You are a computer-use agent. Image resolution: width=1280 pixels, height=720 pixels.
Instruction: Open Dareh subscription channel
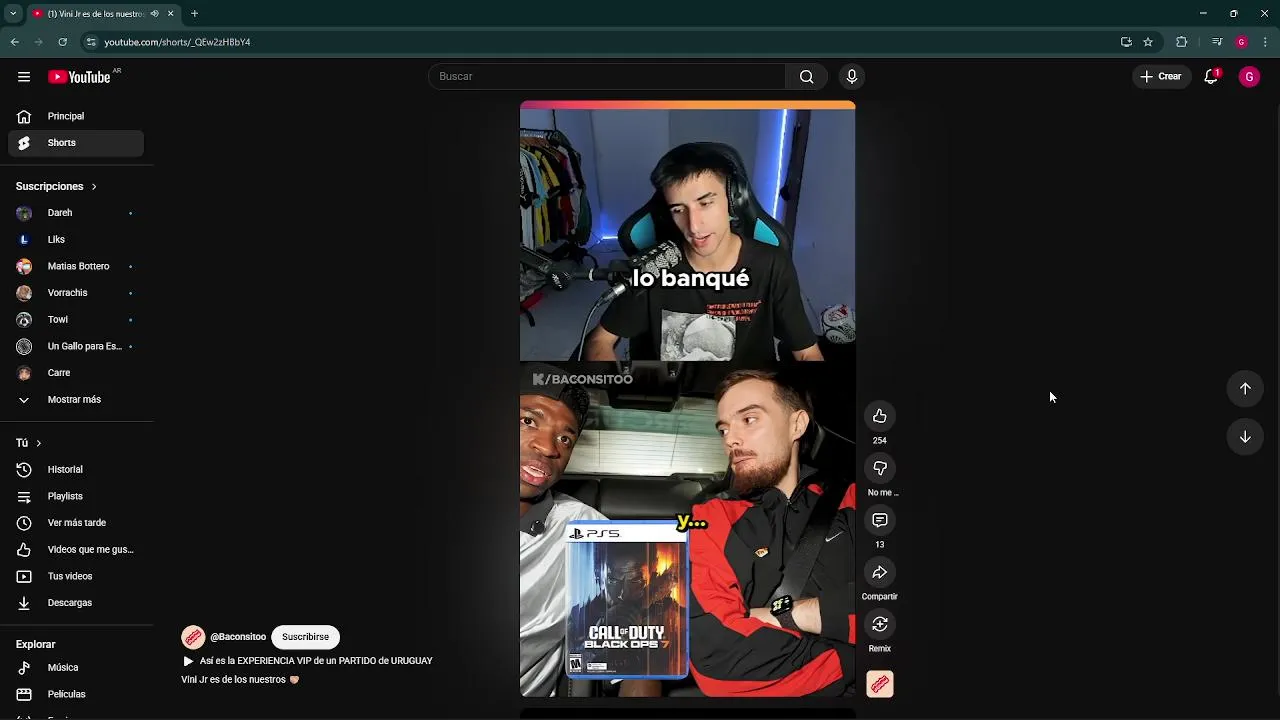pyautogui.click(x=76, y=213)
